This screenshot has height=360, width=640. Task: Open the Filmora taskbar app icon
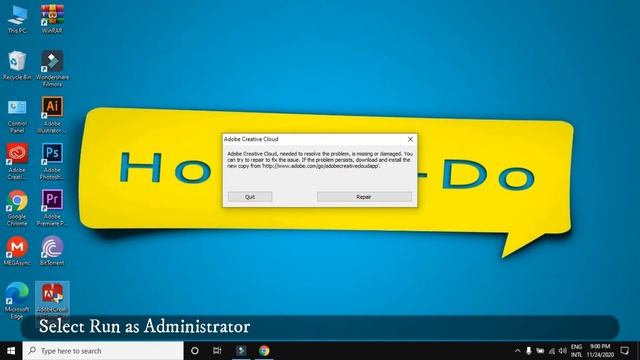[x=241, y=351]
